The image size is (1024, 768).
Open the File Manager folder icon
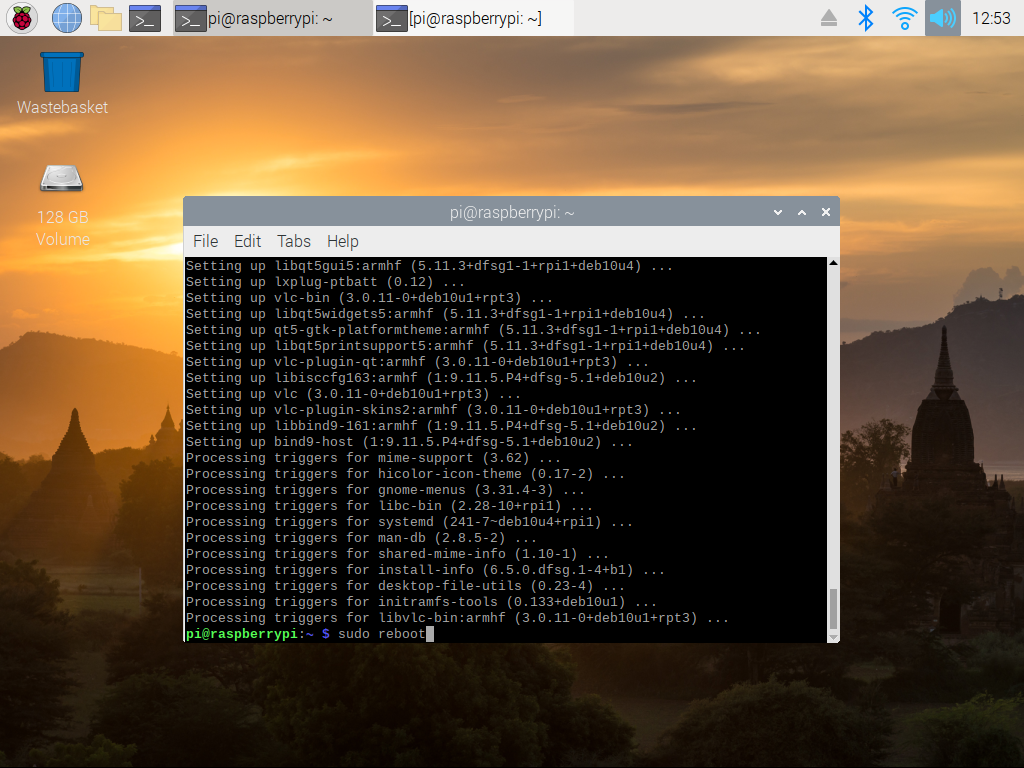point(106,18)
